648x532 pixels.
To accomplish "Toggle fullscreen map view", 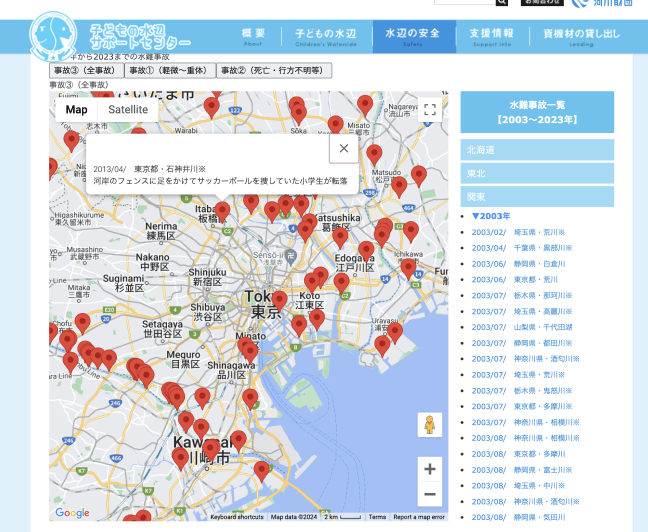I will 430,110.
